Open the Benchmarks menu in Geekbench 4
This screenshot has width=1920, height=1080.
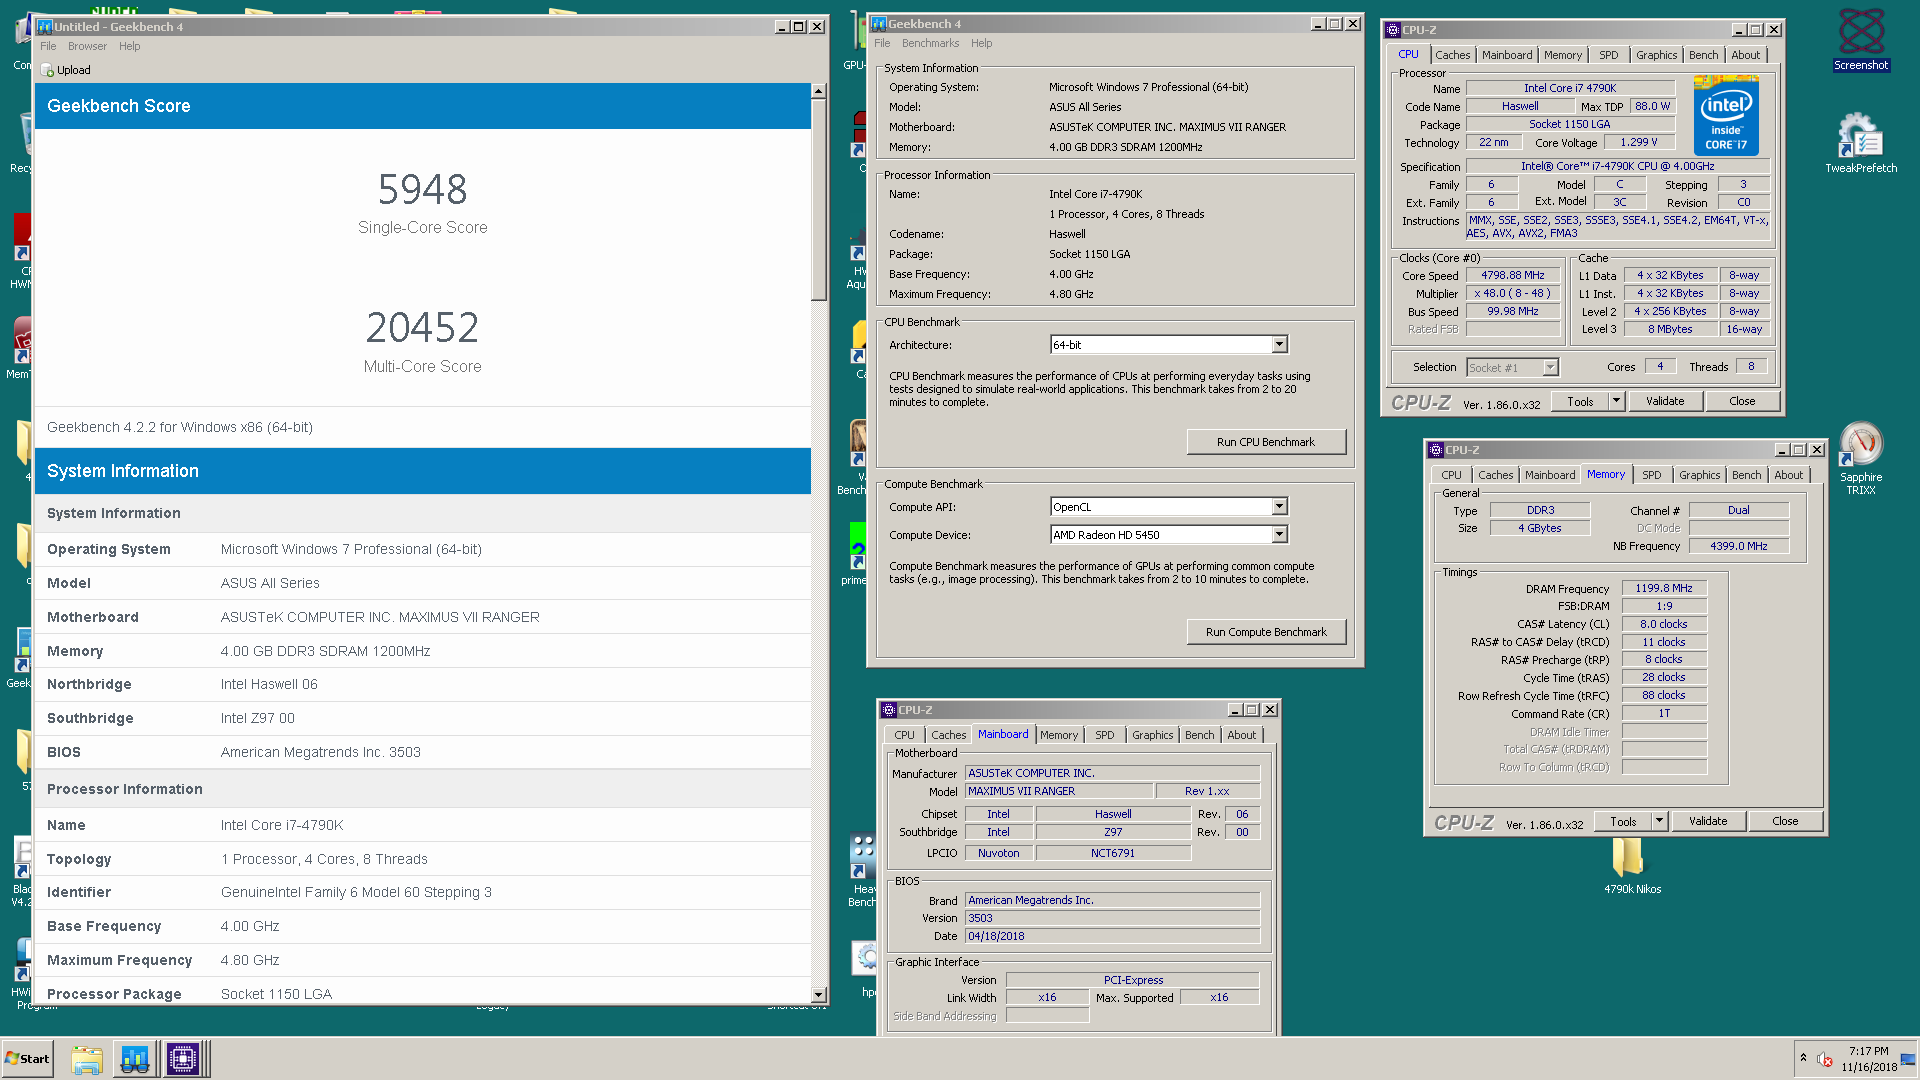930,43
